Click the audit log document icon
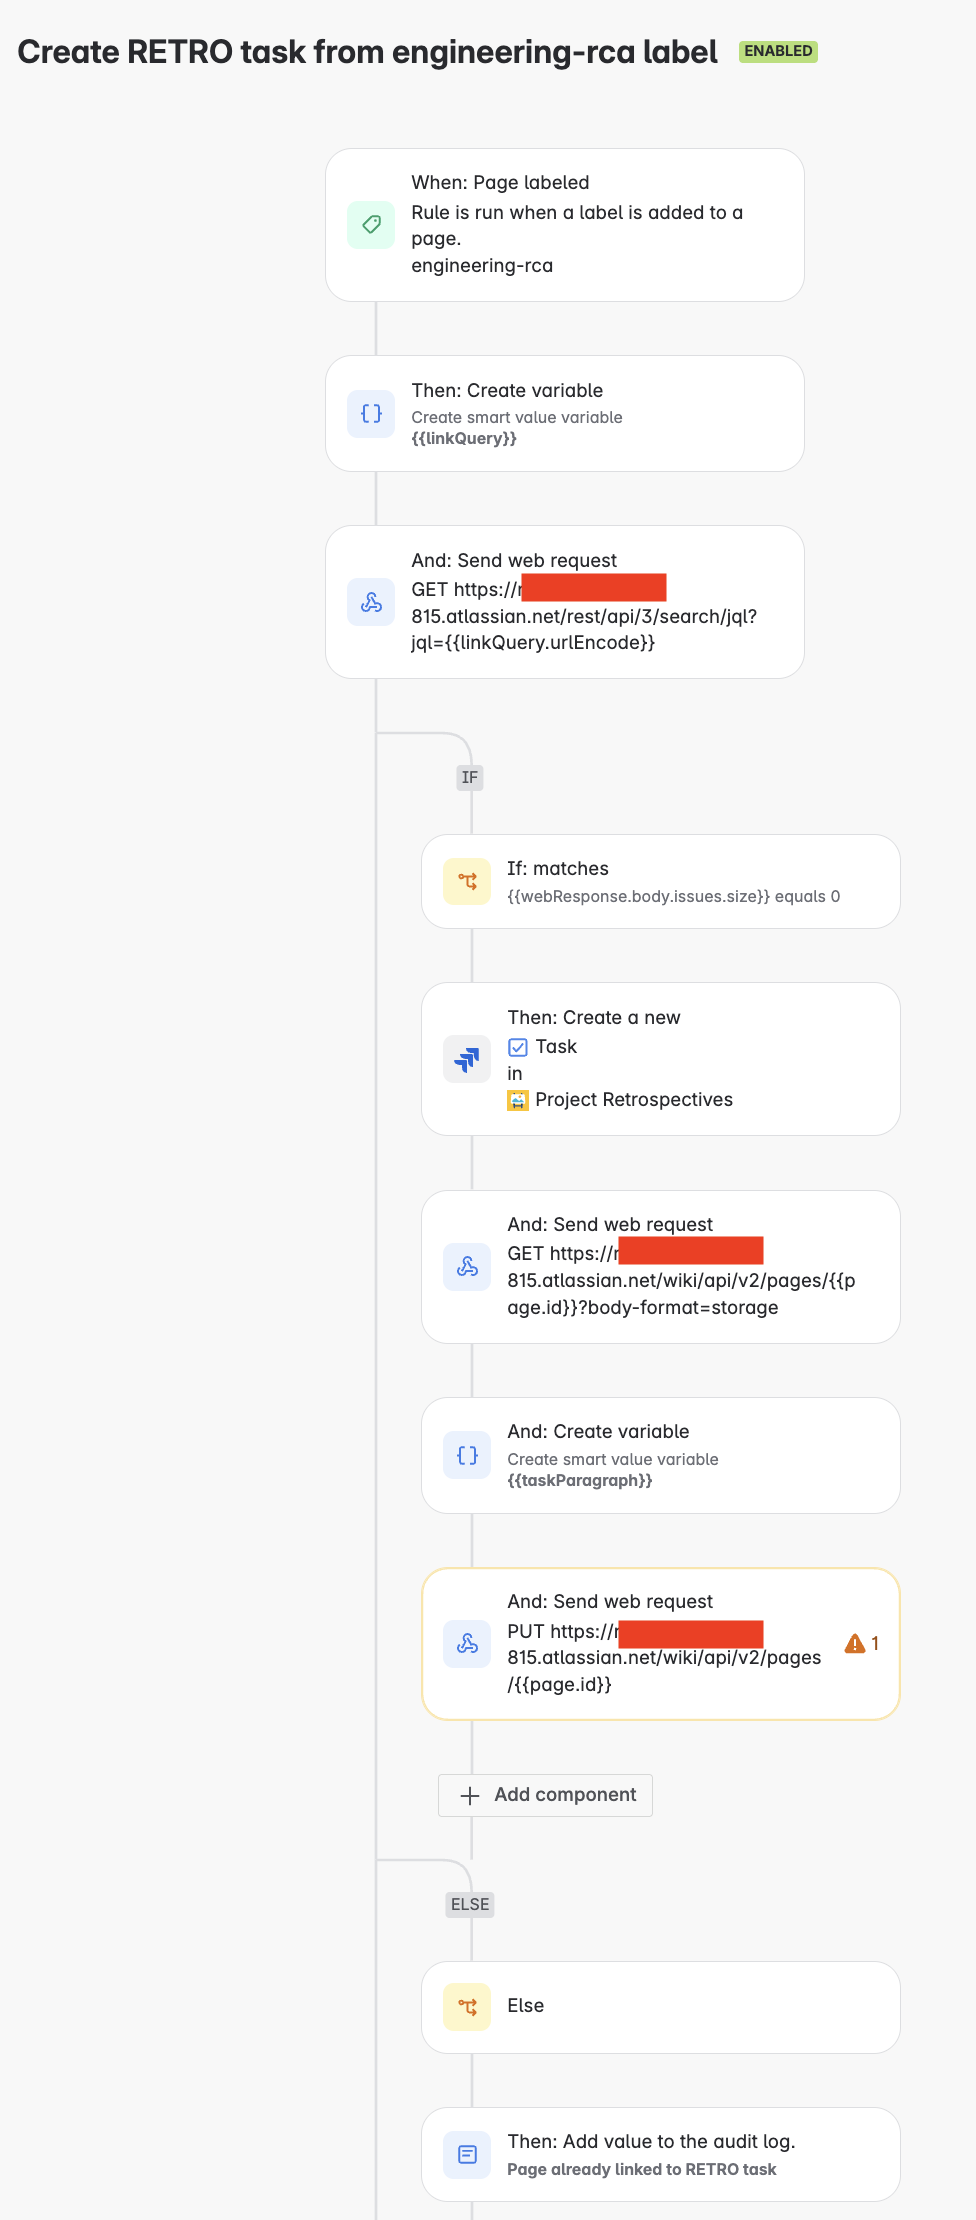976x2220 pixels. tap(466, 2154)
